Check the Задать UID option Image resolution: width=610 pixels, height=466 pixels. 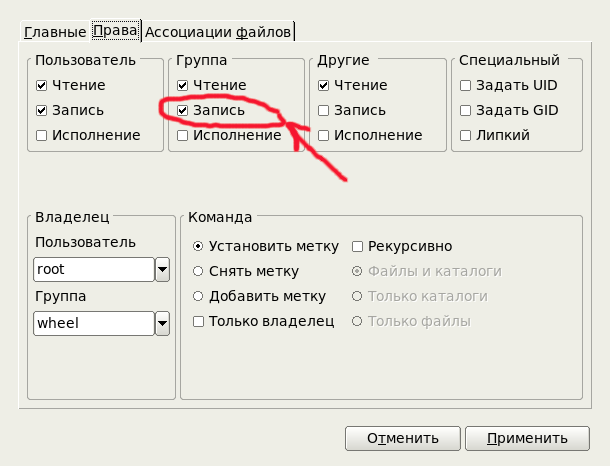(x=465, y=86)
